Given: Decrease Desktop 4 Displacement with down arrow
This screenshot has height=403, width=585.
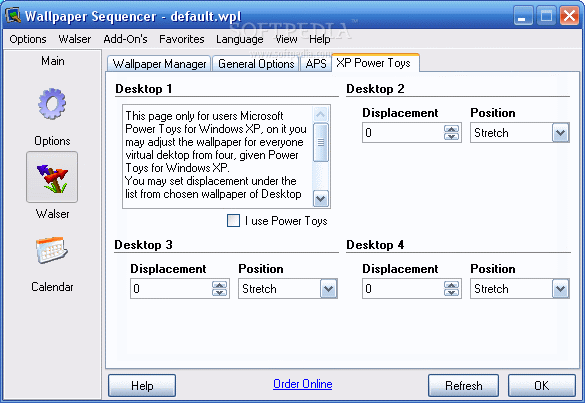Looking at the screenshot, I should [x=451, y=293].
